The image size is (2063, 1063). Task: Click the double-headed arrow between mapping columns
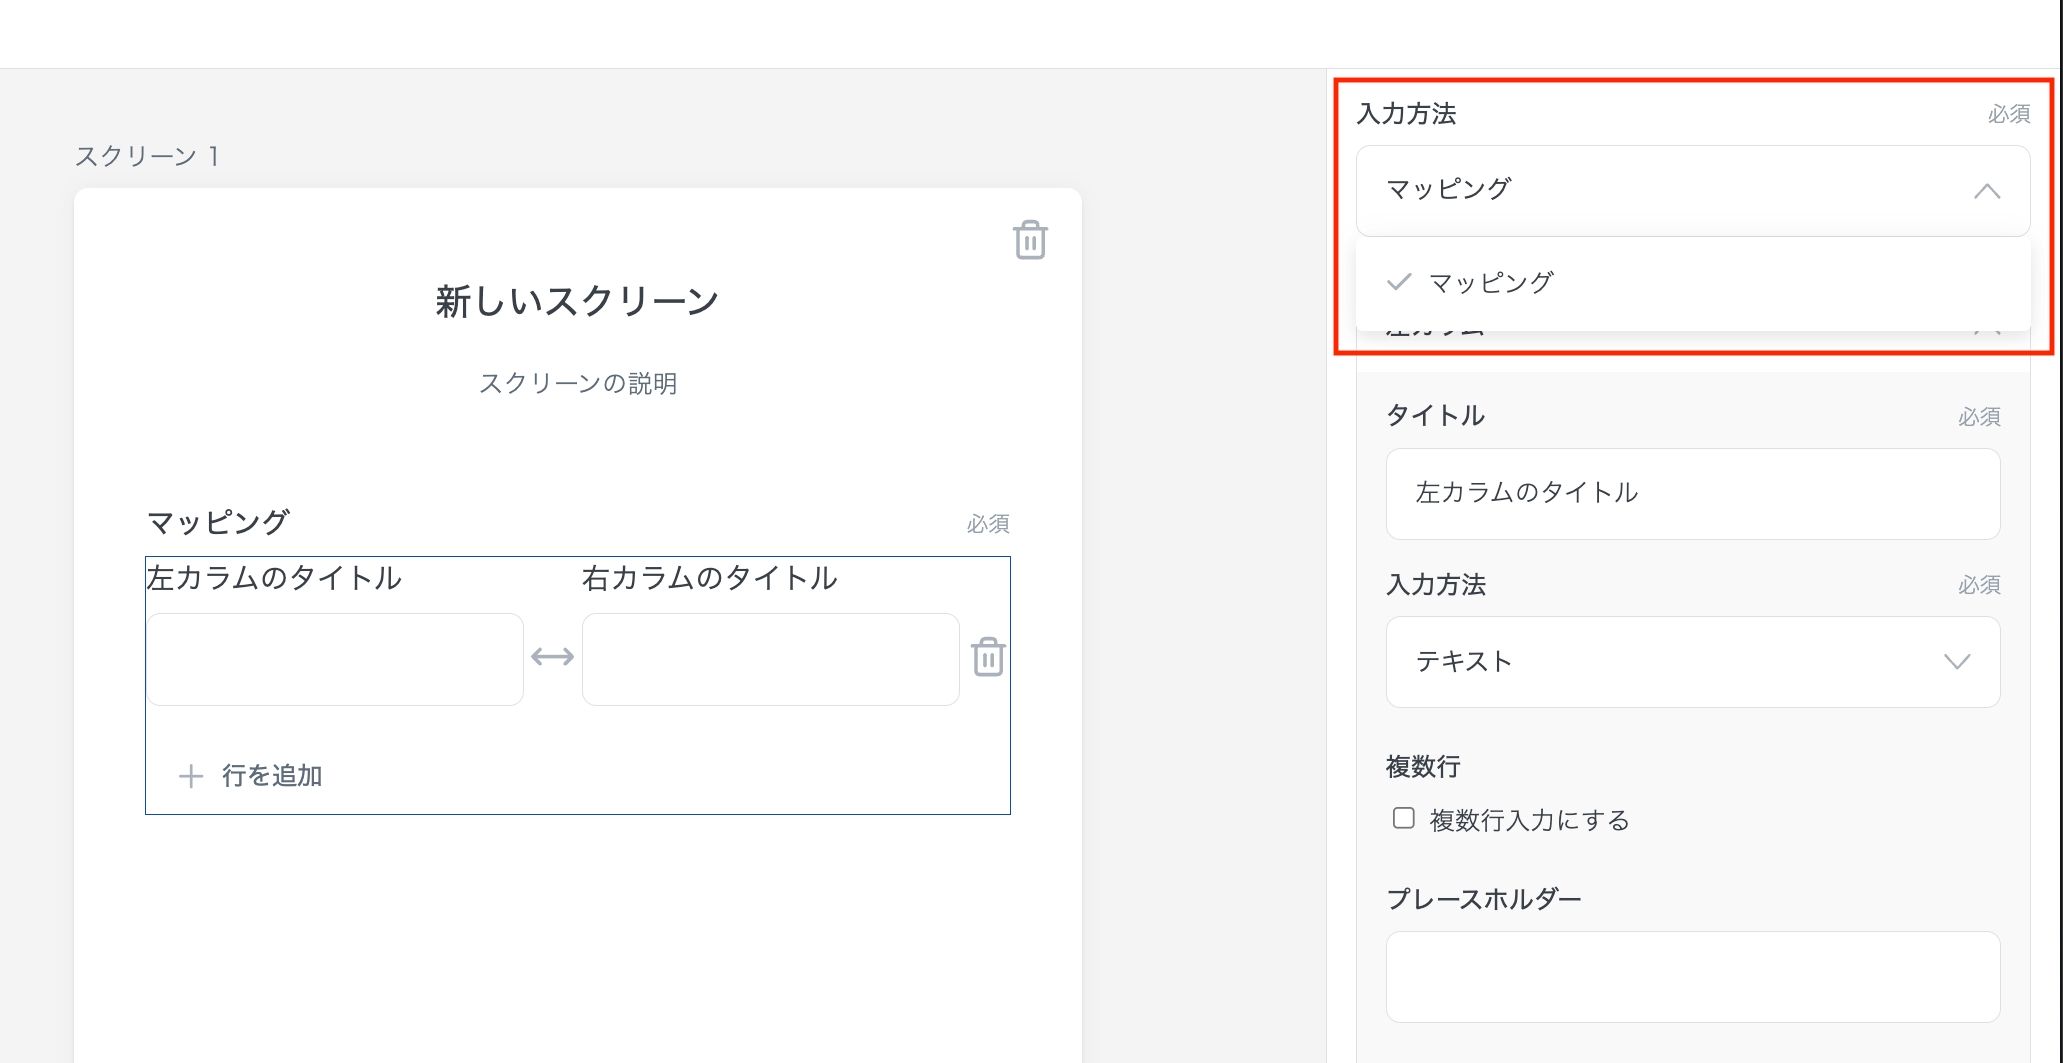552,657
